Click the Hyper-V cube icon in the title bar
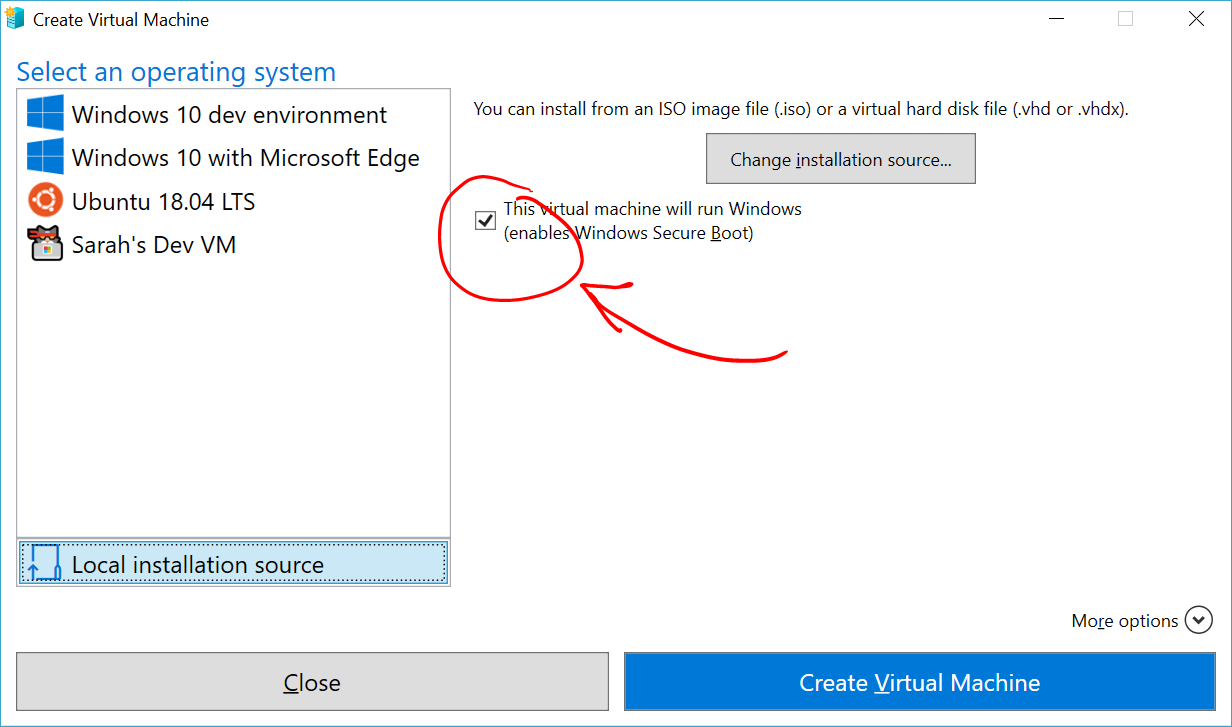1232x727 pixels. click(15, 18)
